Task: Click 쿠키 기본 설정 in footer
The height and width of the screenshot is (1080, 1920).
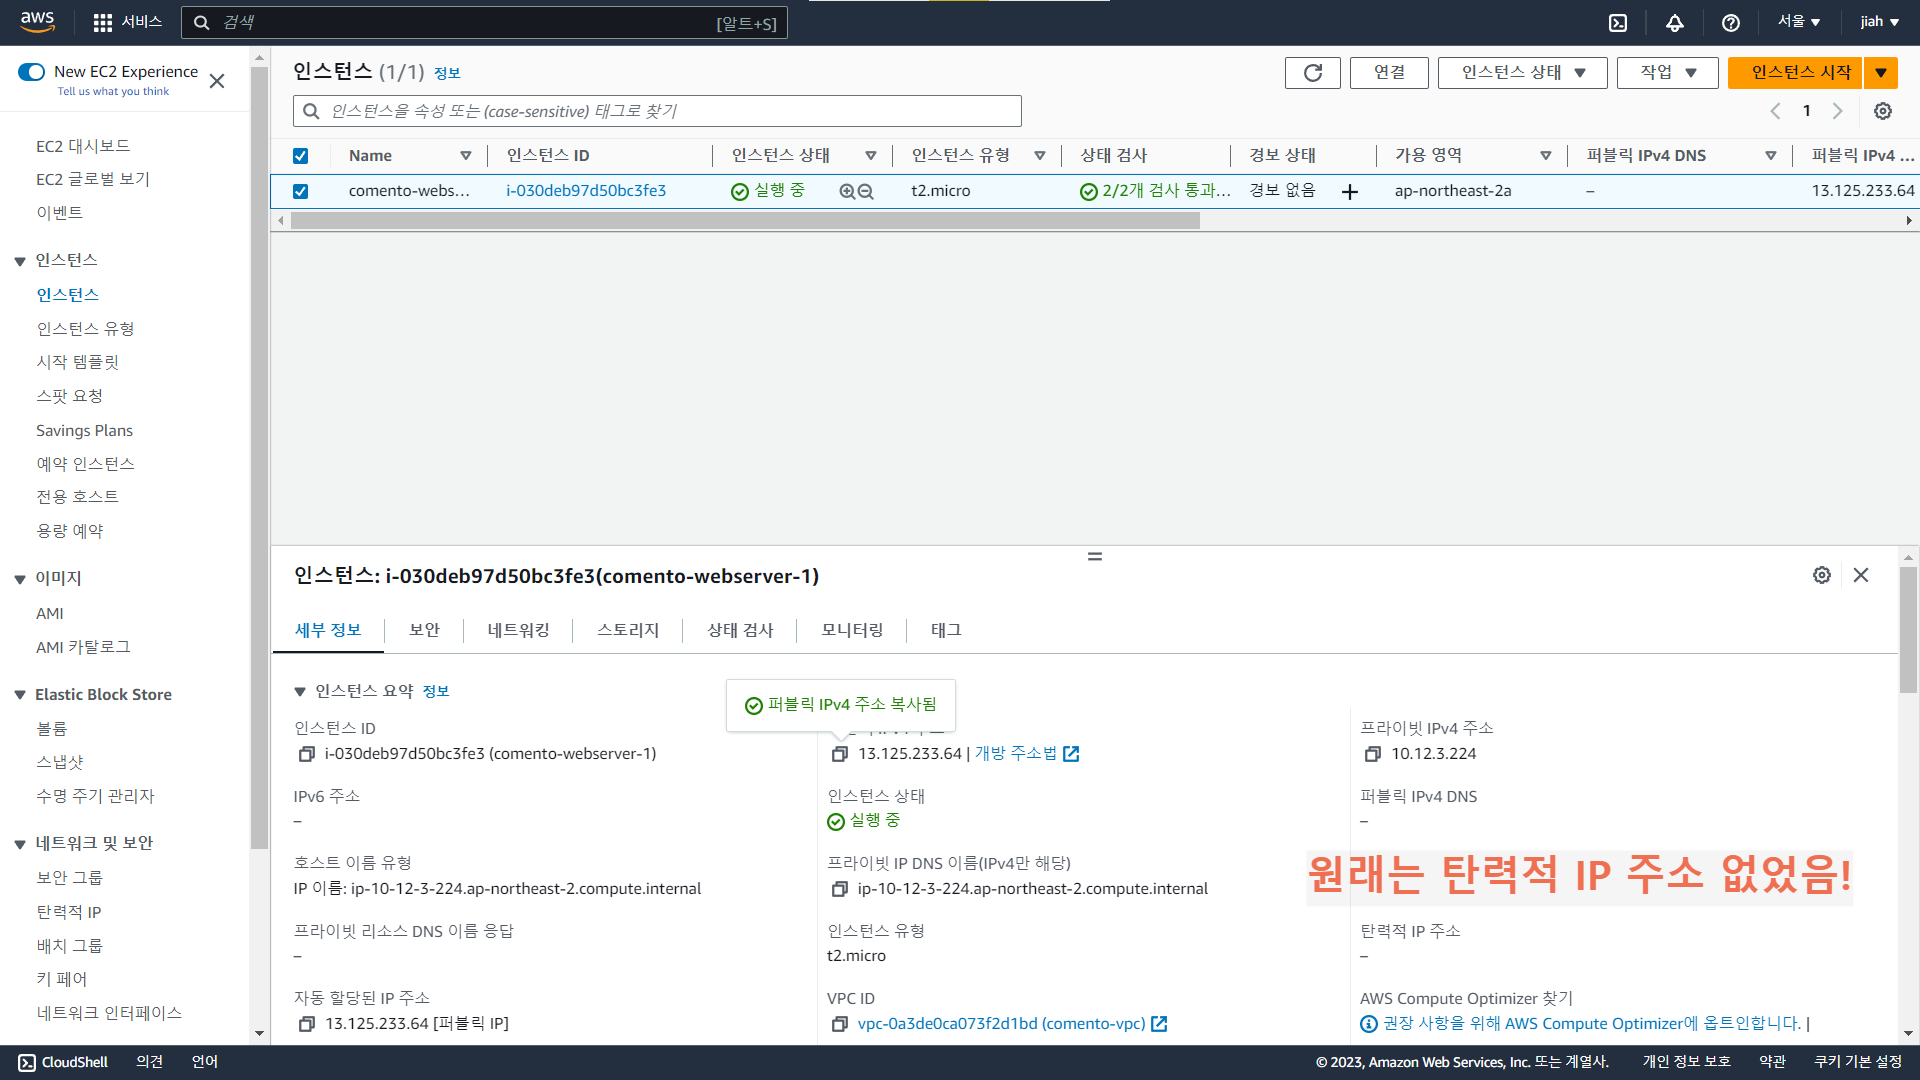Action: [x=1858, y=1062]
